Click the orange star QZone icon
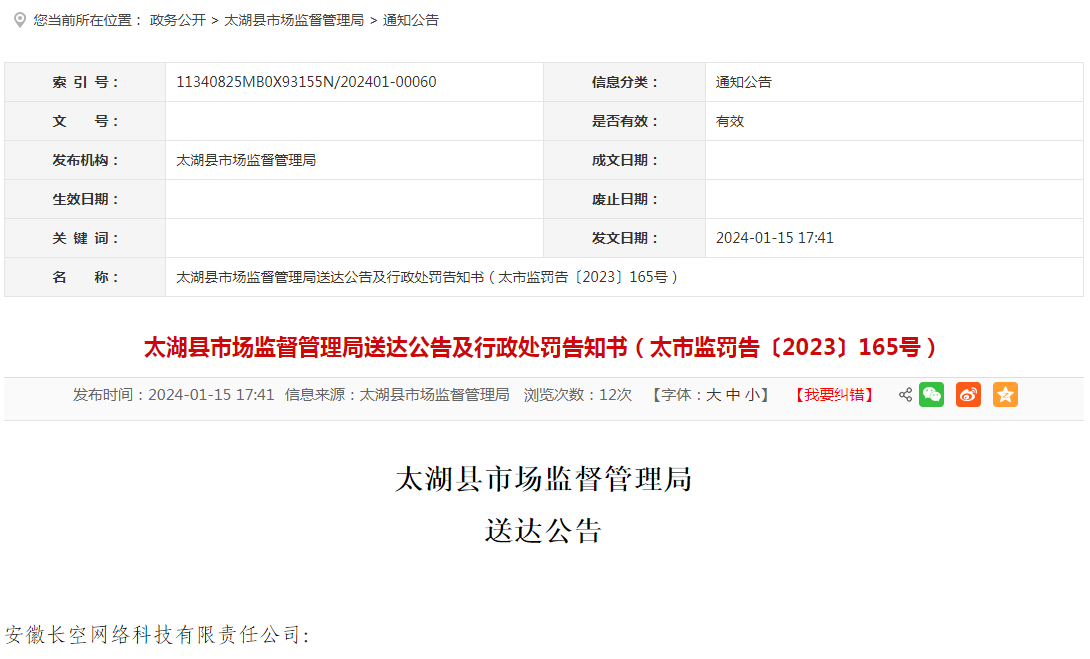The height and width of the screenshot is (659, 1090). pos(1005,395)
